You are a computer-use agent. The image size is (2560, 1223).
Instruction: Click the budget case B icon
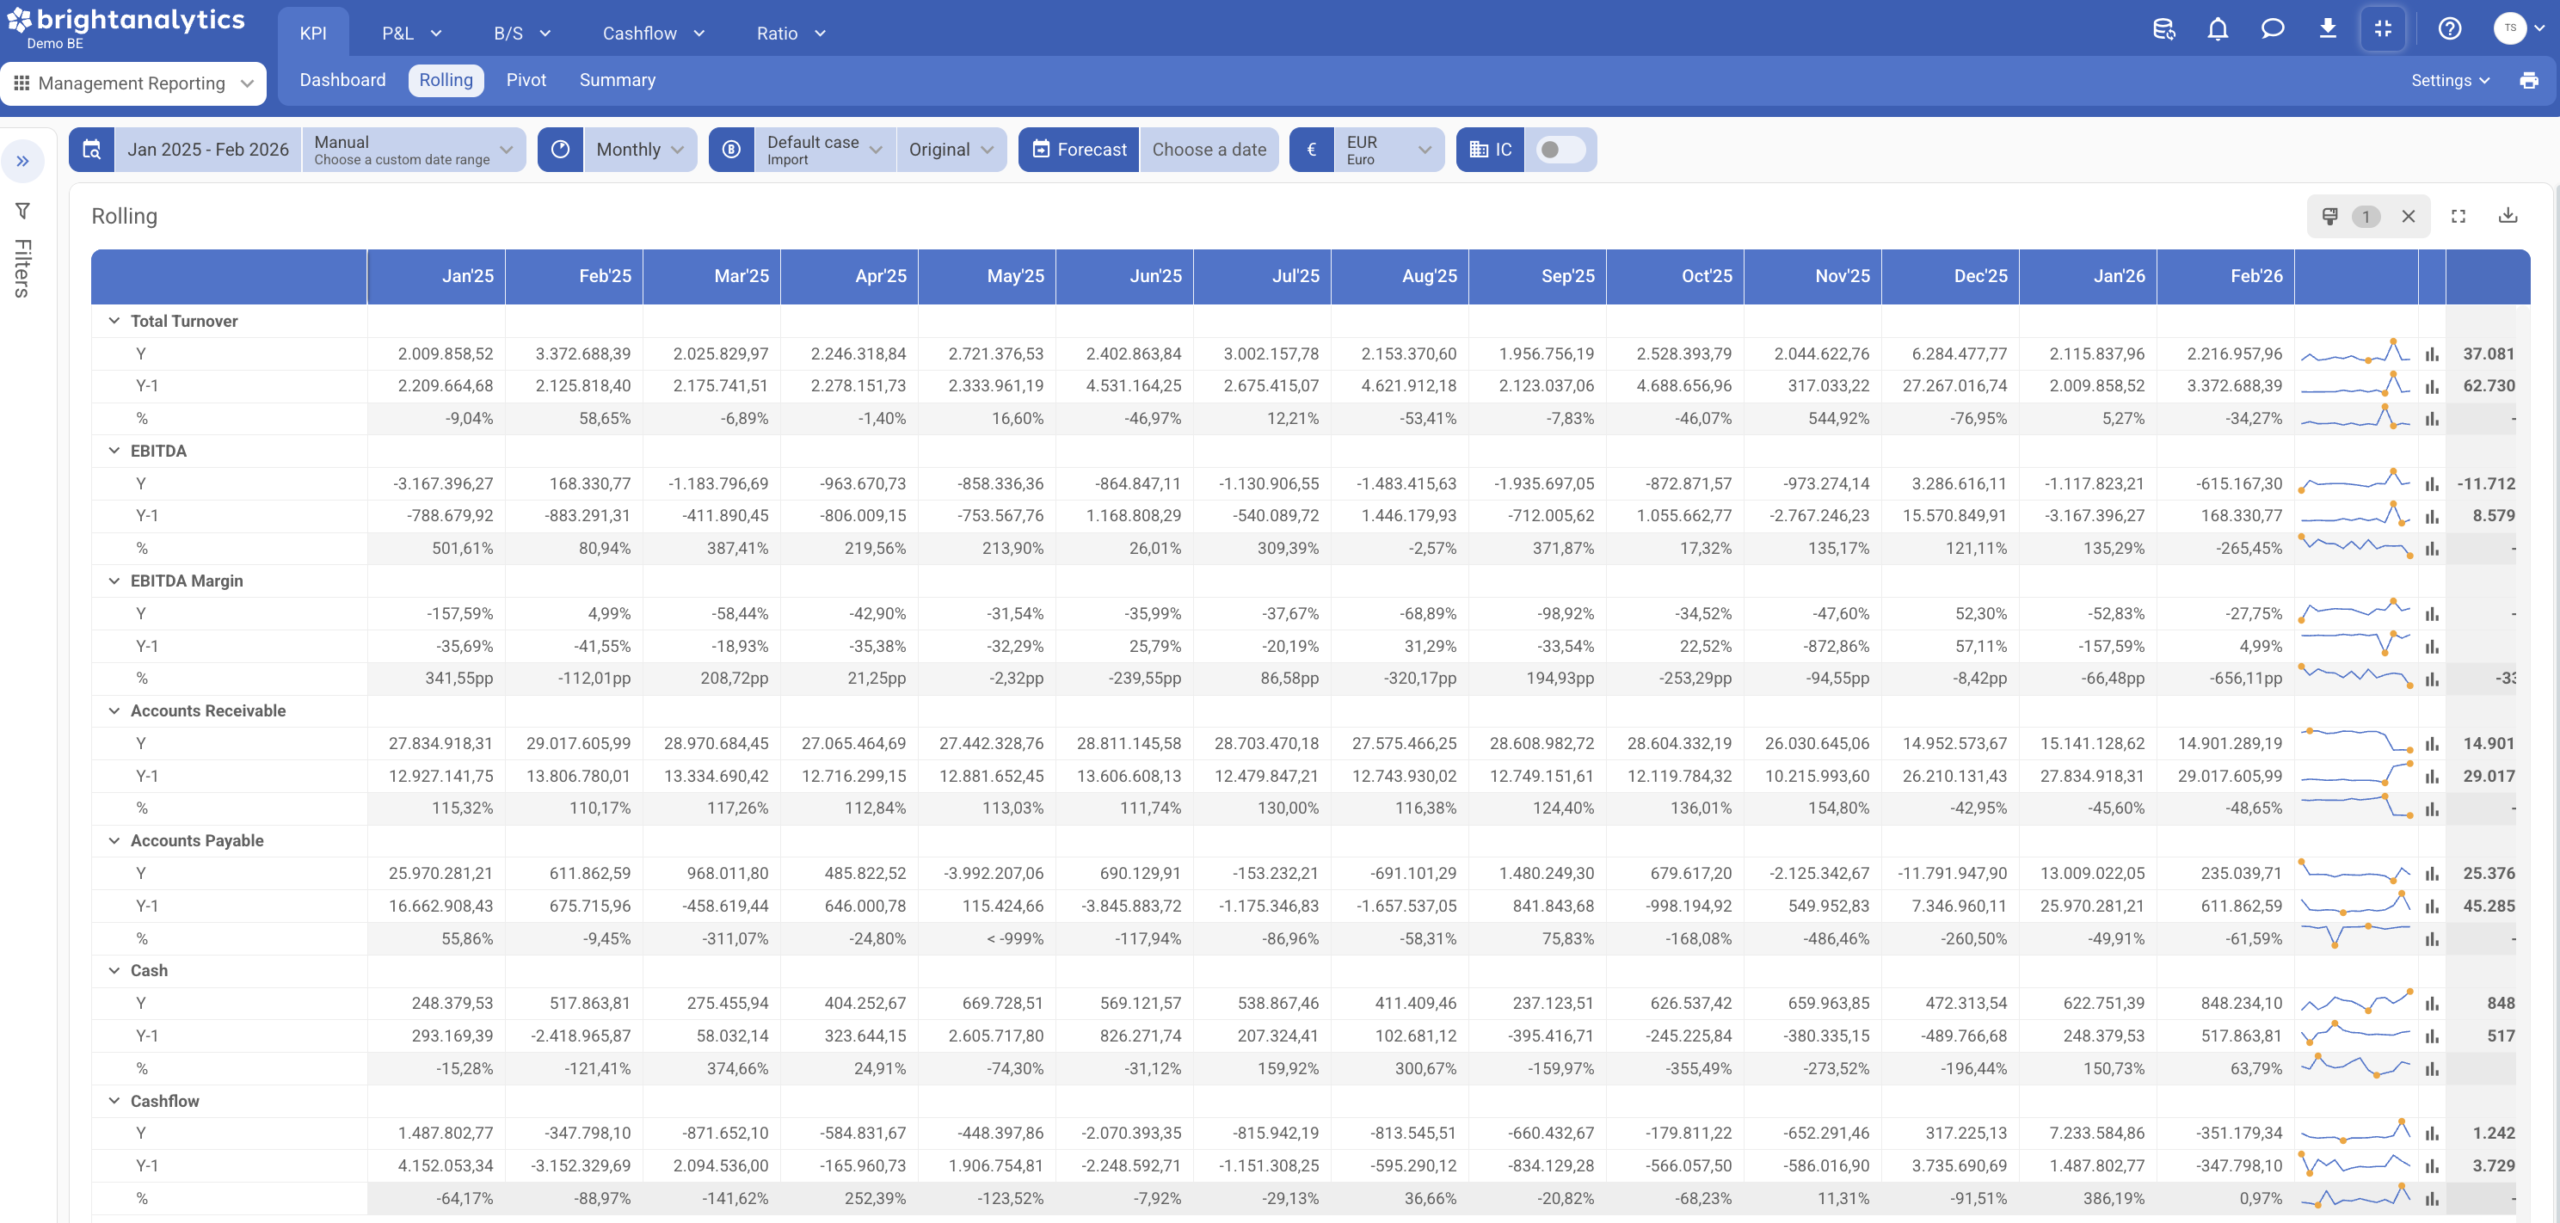click(x=731, y=150)
